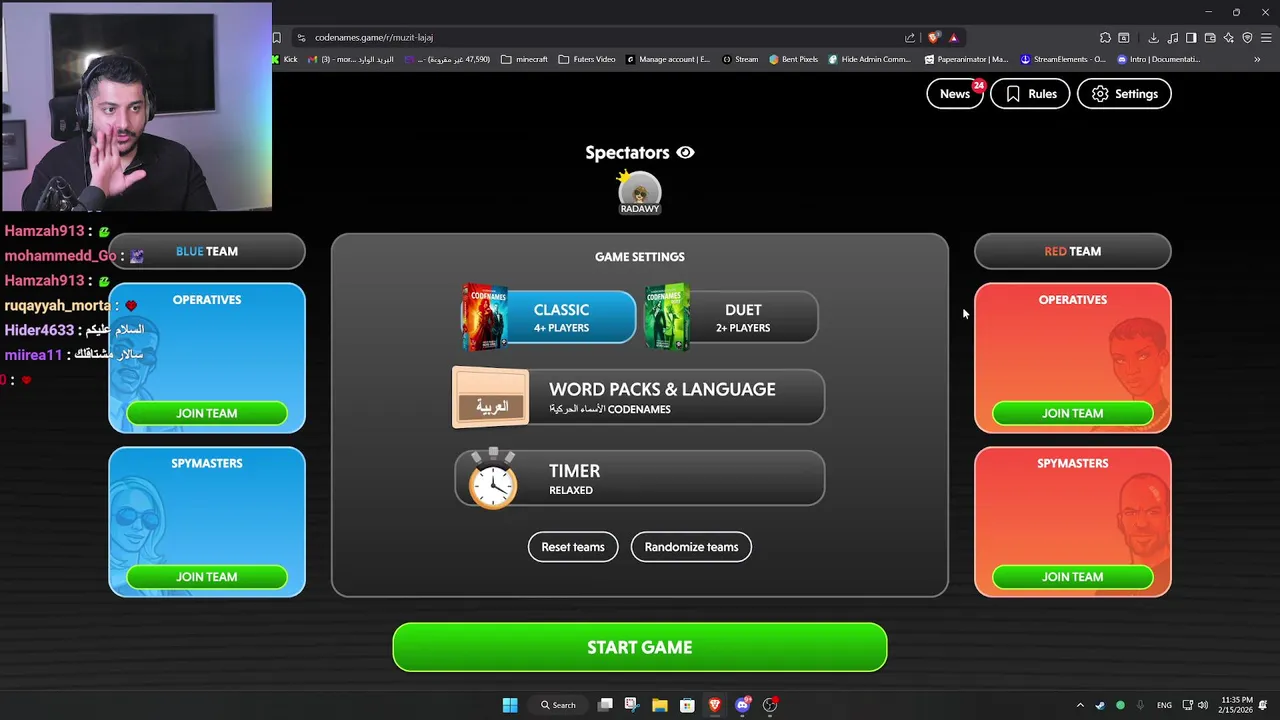Open the Intro Documentation bookmark

click(x=1159, y=59)
